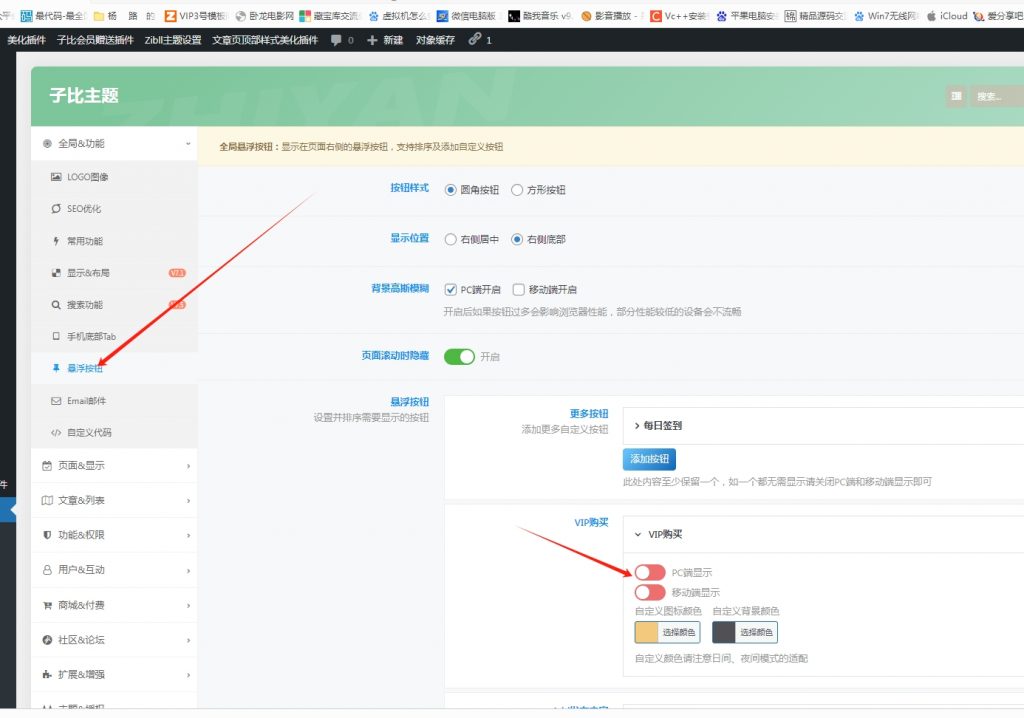Check the 移动端开启 checkbox
This screenshot has width=1024, height=718.
518,290
